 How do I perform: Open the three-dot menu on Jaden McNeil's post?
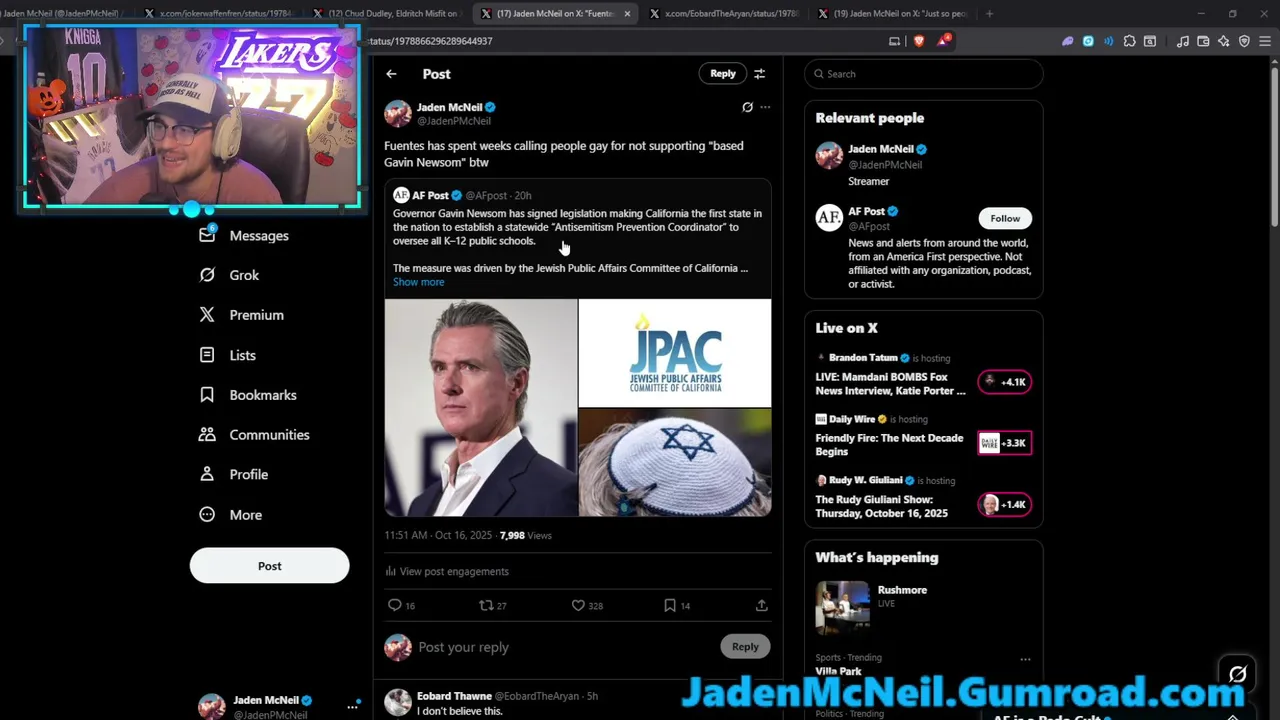click(x=765, y=107)
